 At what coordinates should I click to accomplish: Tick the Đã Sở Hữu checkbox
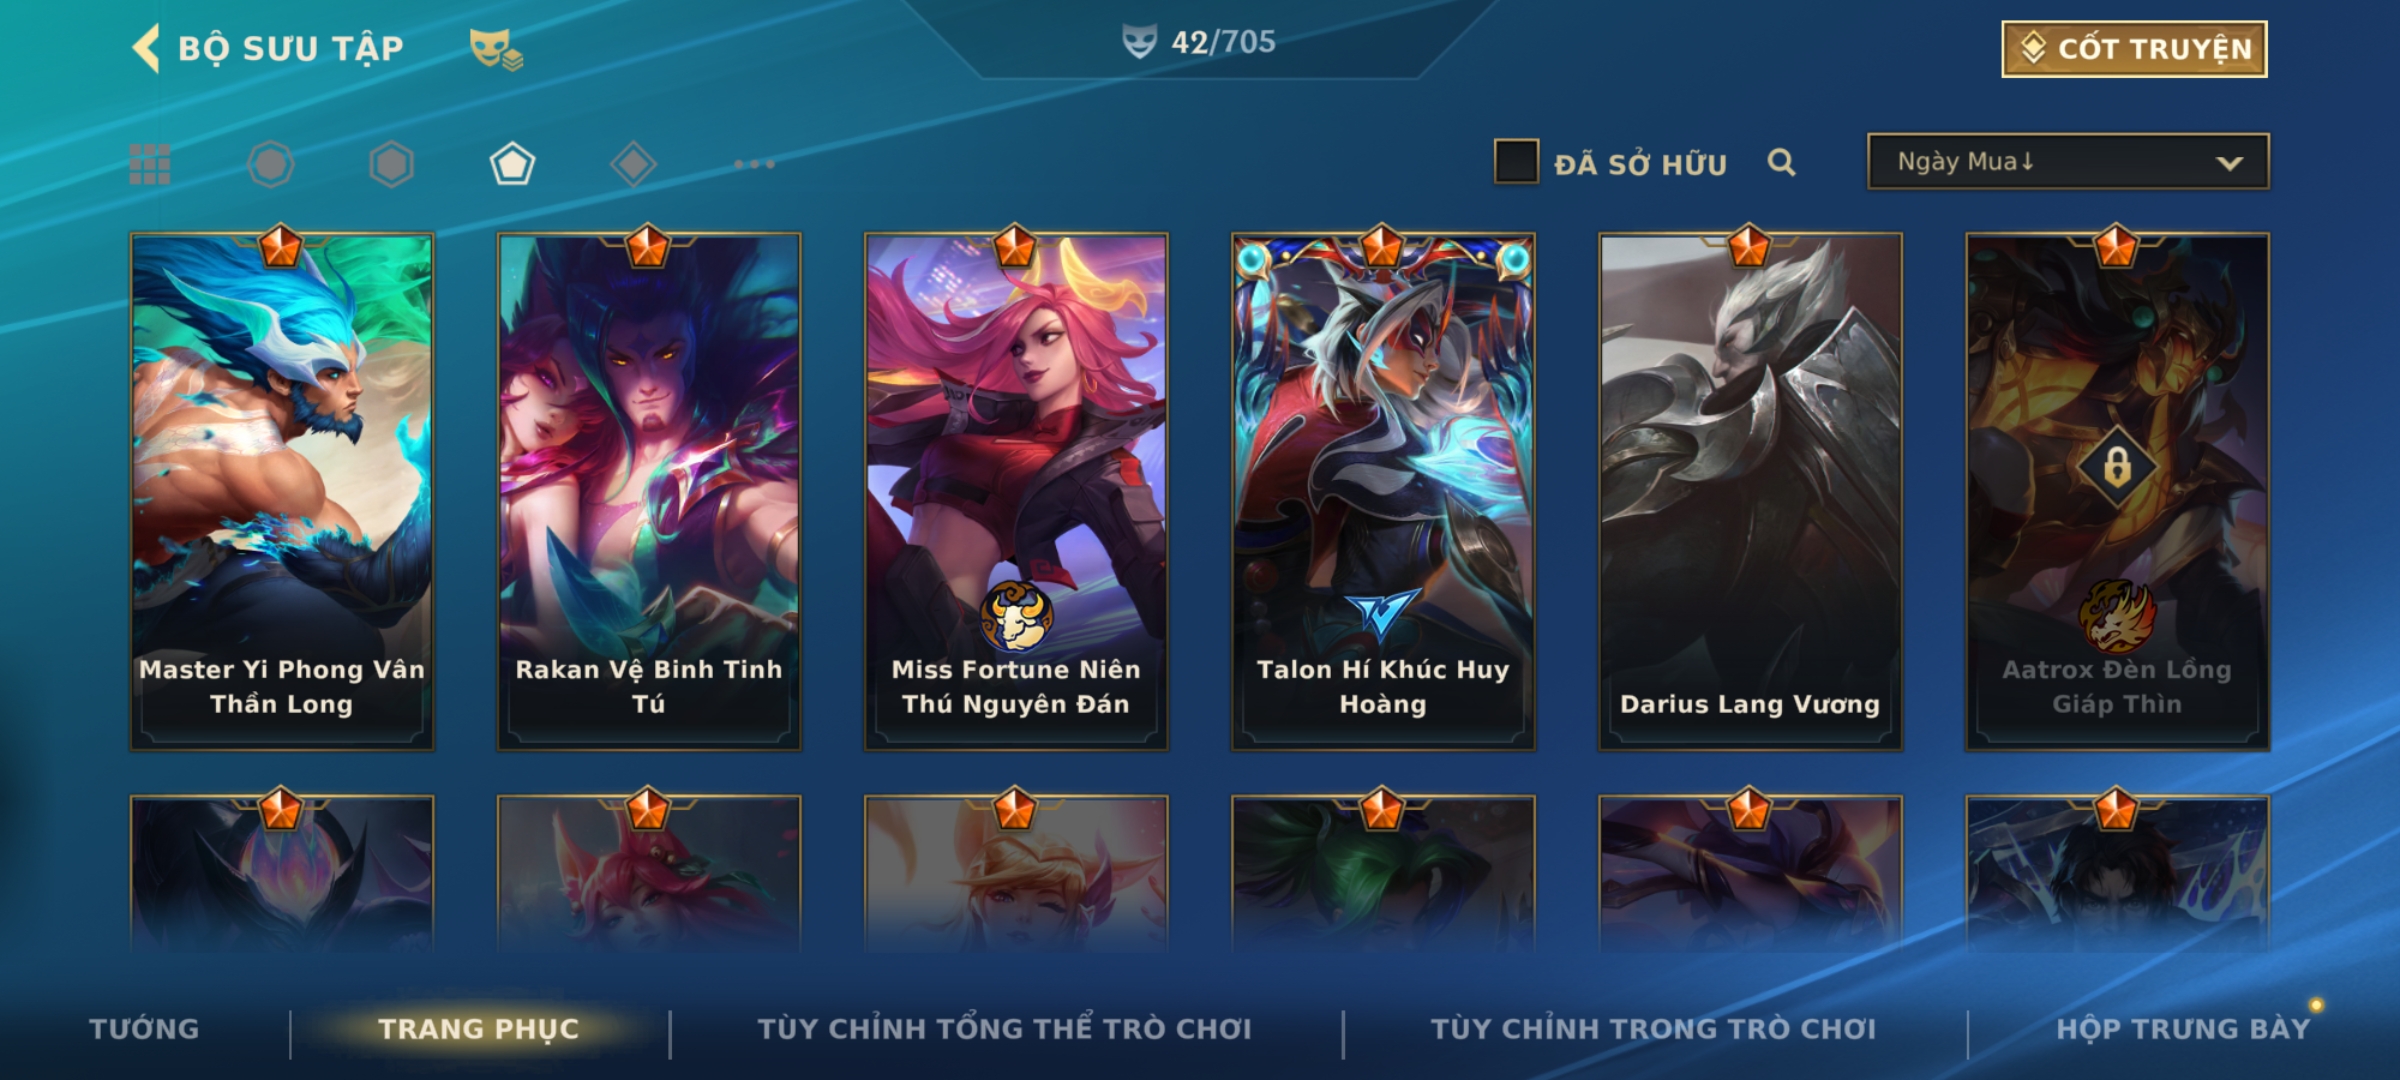click(x=1516, y=162)
